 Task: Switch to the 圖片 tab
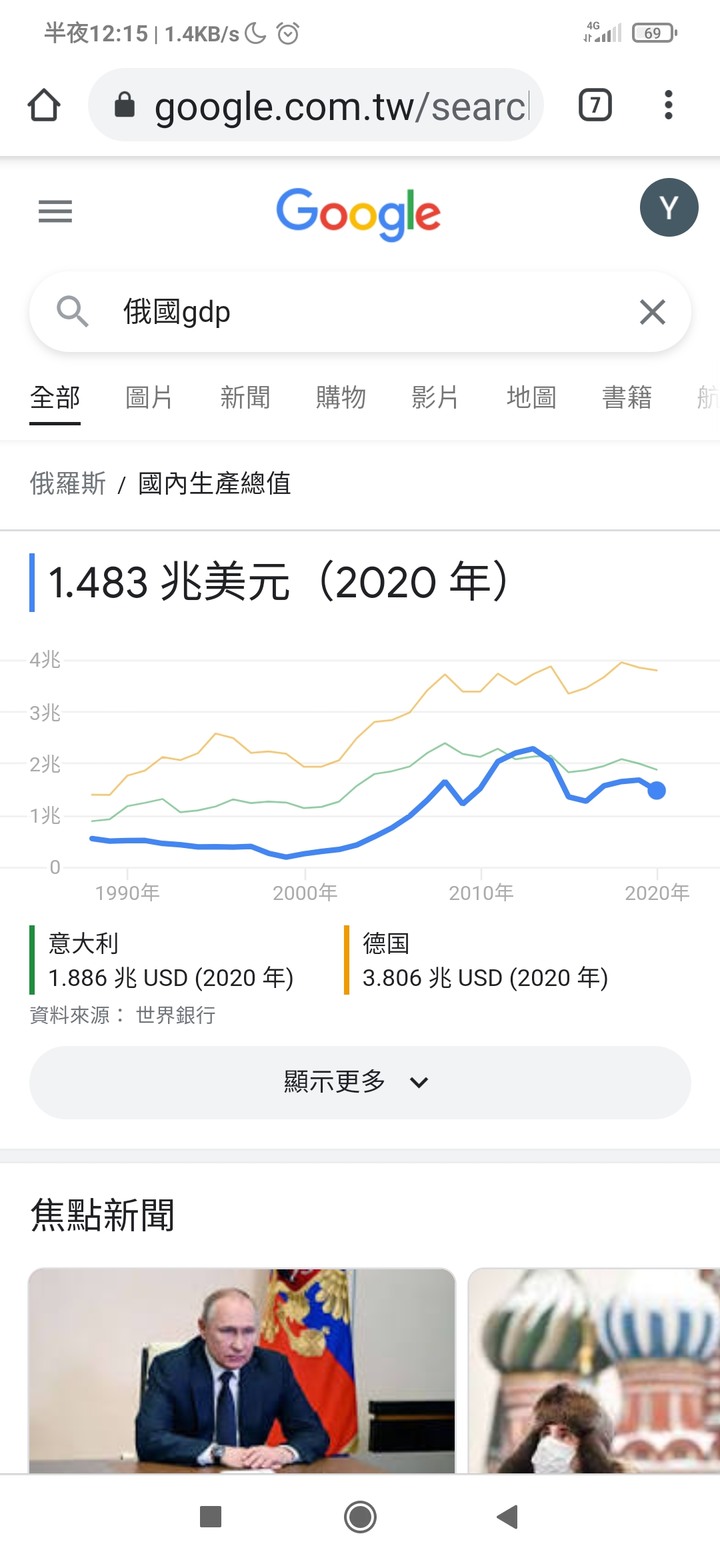click(x=149, y=398)
